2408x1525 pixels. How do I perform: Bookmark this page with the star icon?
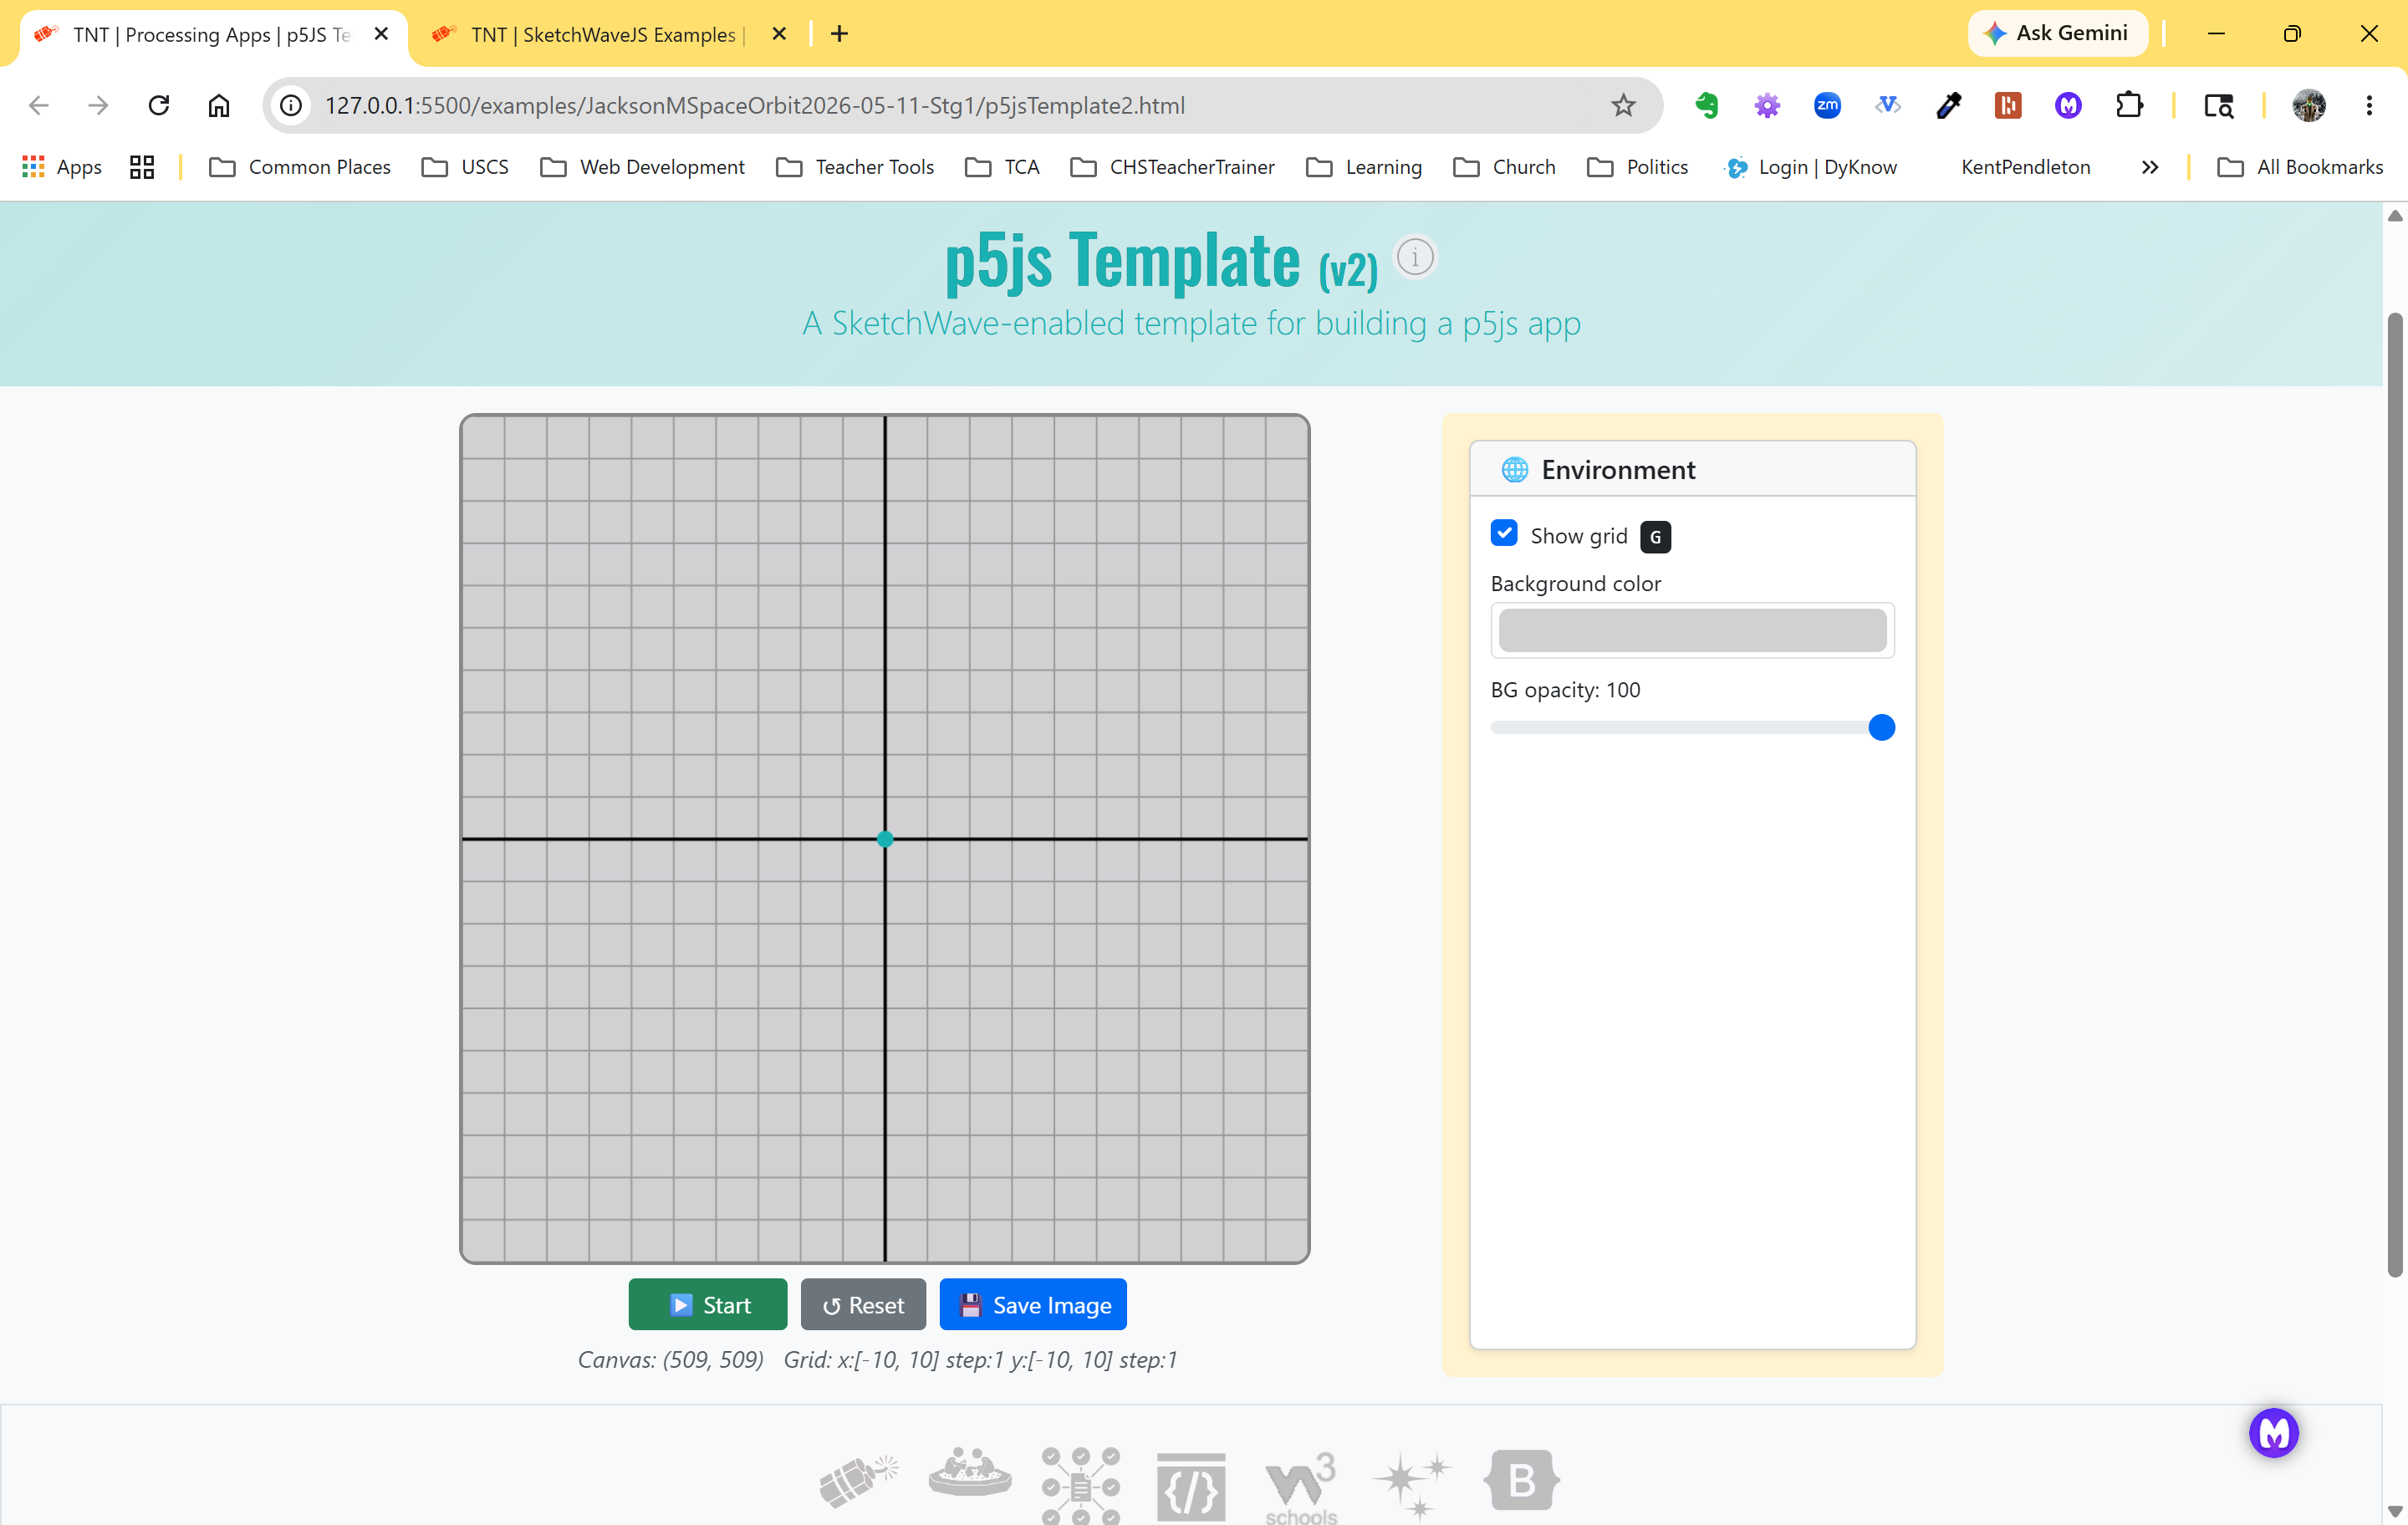coord(1623,105)
